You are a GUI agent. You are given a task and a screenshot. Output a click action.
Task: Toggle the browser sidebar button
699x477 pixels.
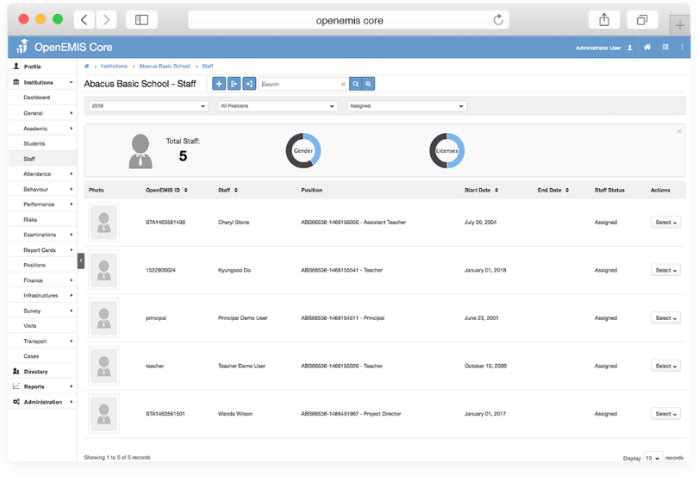pyautogui.click(x=142, y=20)
